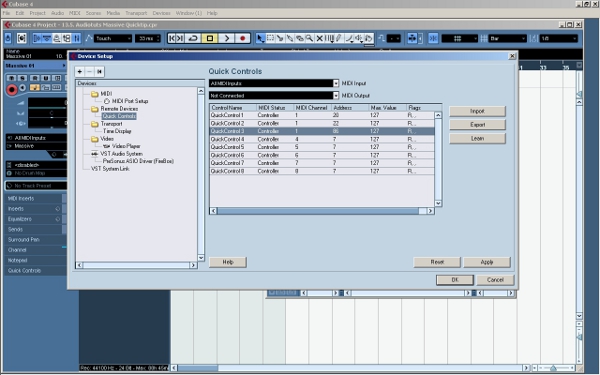Click the Help button in dialog
Screen dimensions: 600x375
(228, 262)
